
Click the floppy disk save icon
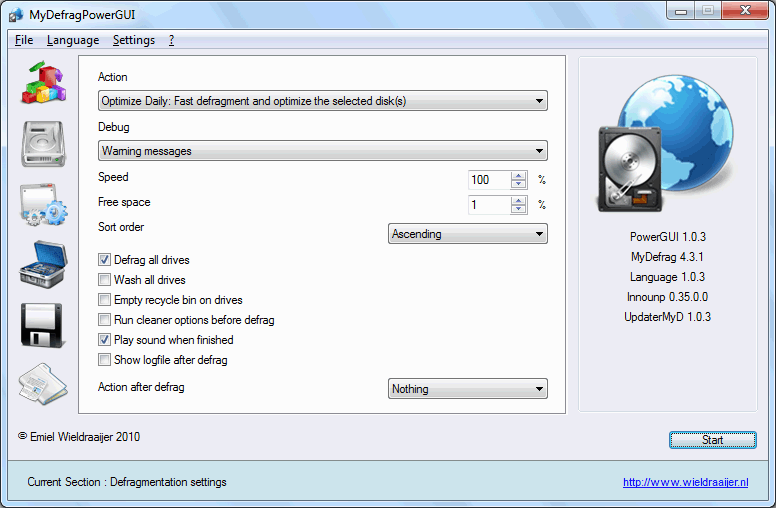point(42,326)
